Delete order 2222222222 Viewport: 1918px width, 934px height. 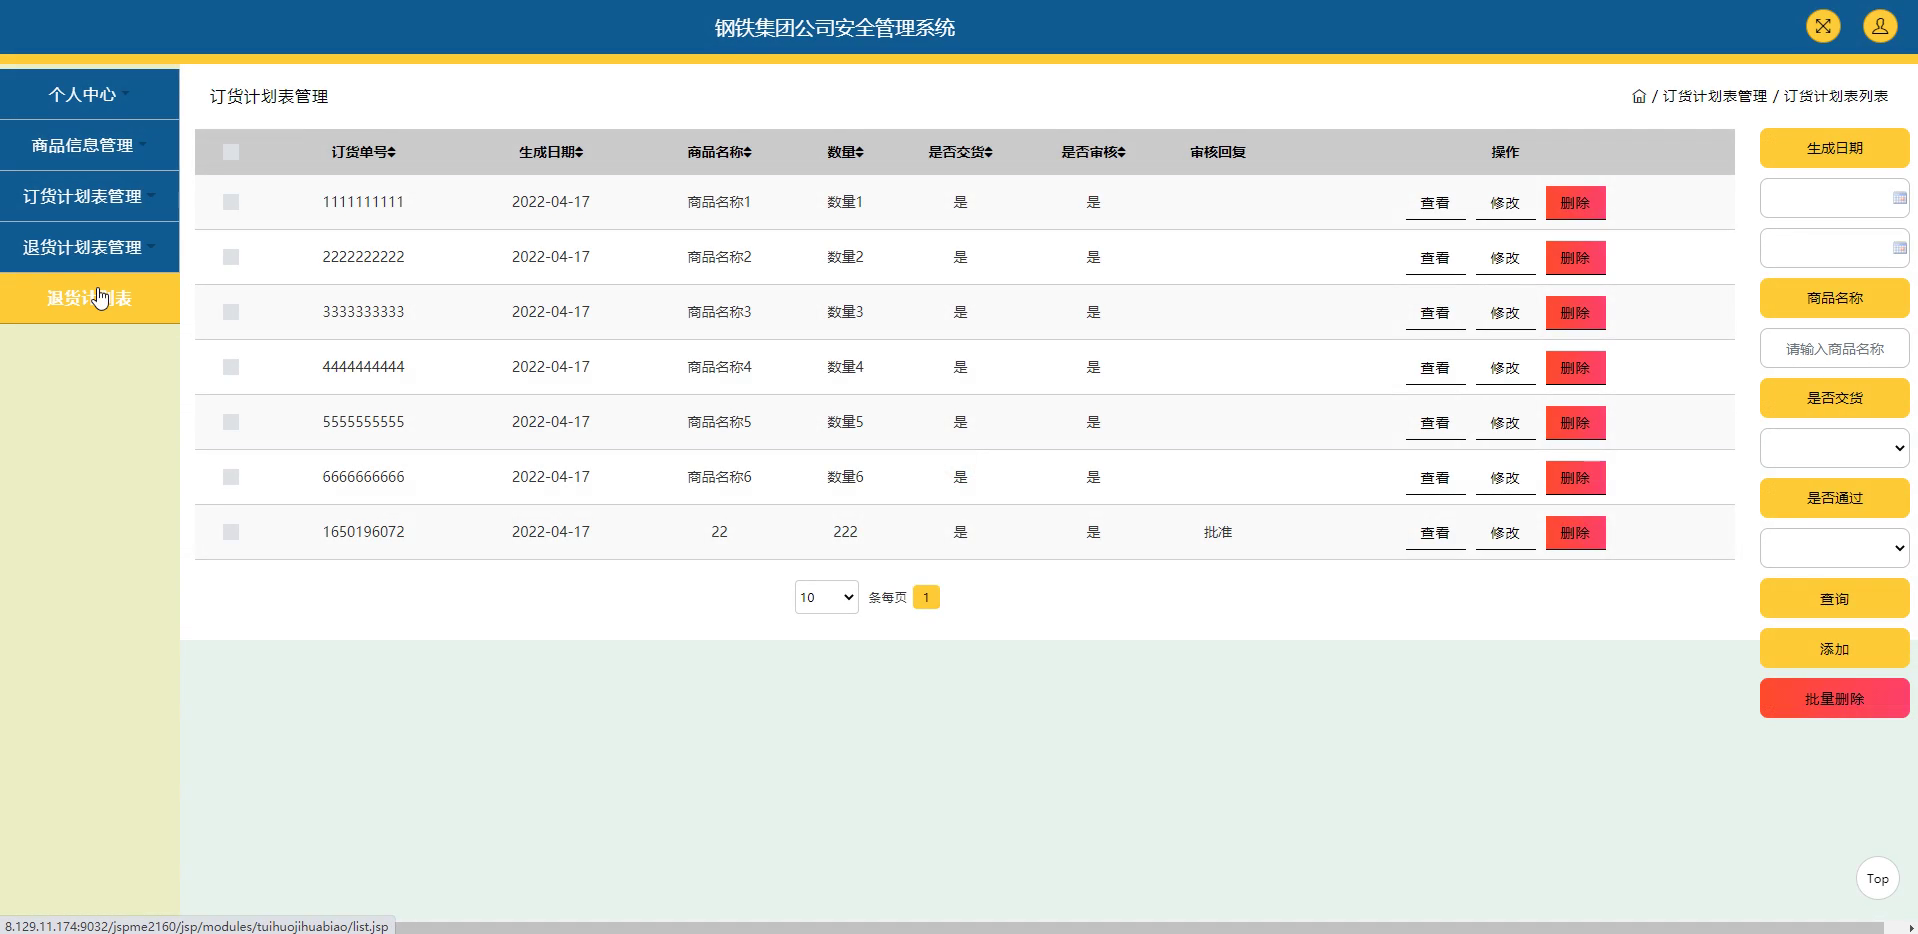click(x=1575, y=258)
